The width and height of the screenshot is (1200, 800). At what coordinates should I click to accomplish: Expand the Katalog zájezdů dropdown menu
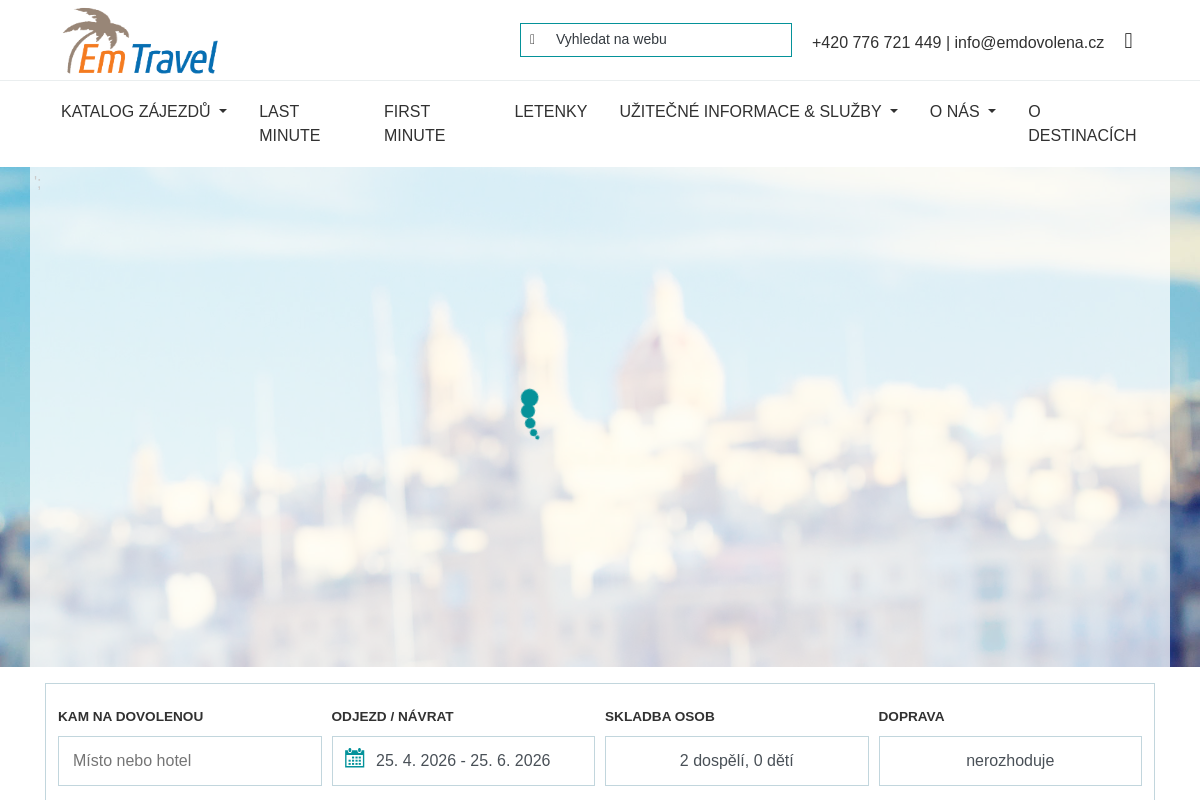tap(143, 112)
